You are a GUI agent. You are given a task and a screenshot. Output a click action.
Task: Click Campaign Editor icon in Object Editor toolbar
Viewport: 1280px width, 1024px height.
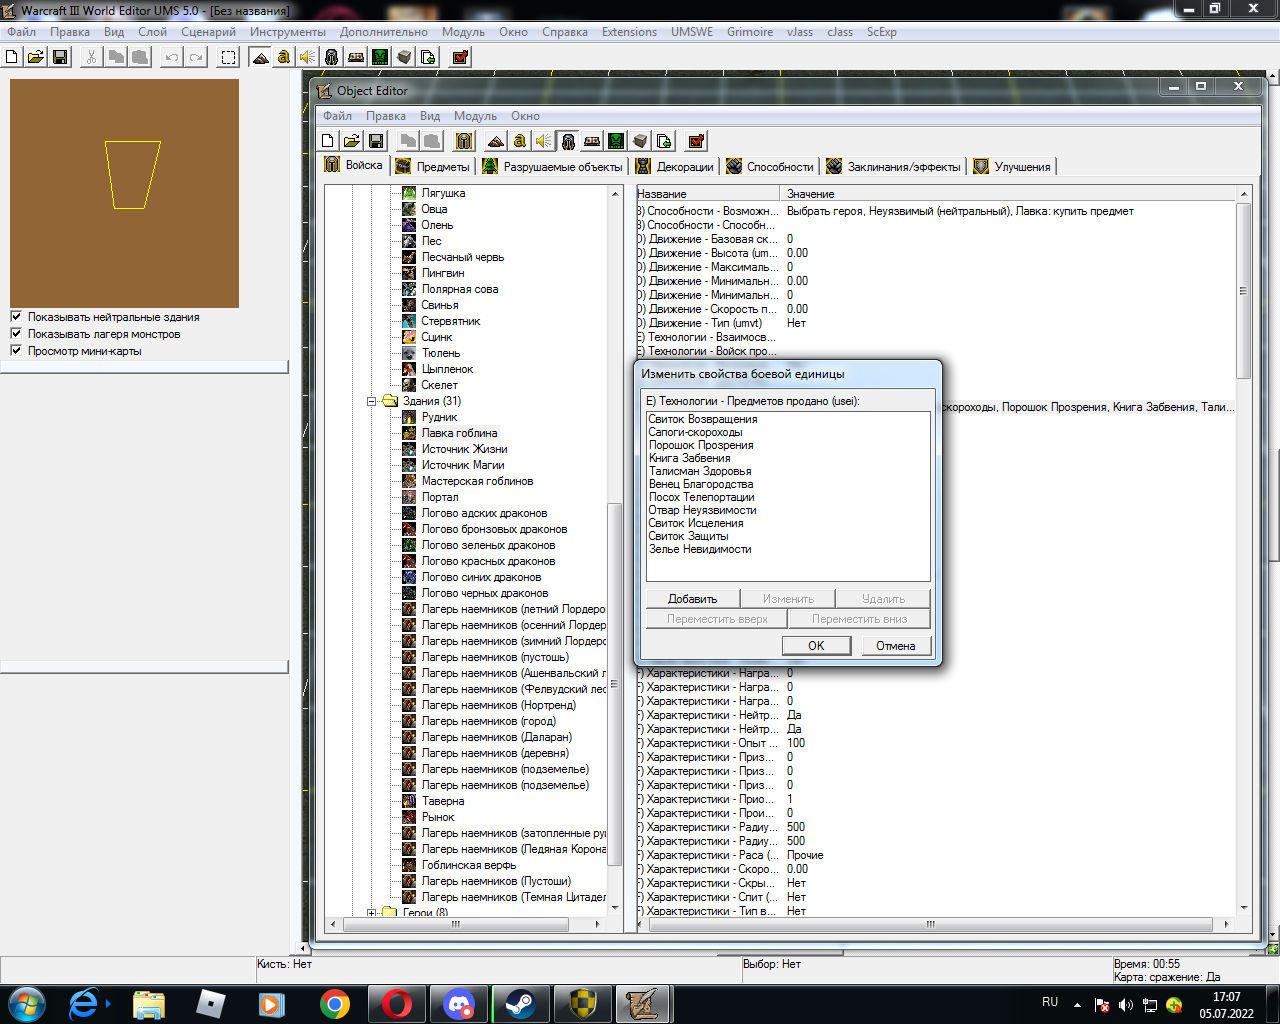pos(592,141)
